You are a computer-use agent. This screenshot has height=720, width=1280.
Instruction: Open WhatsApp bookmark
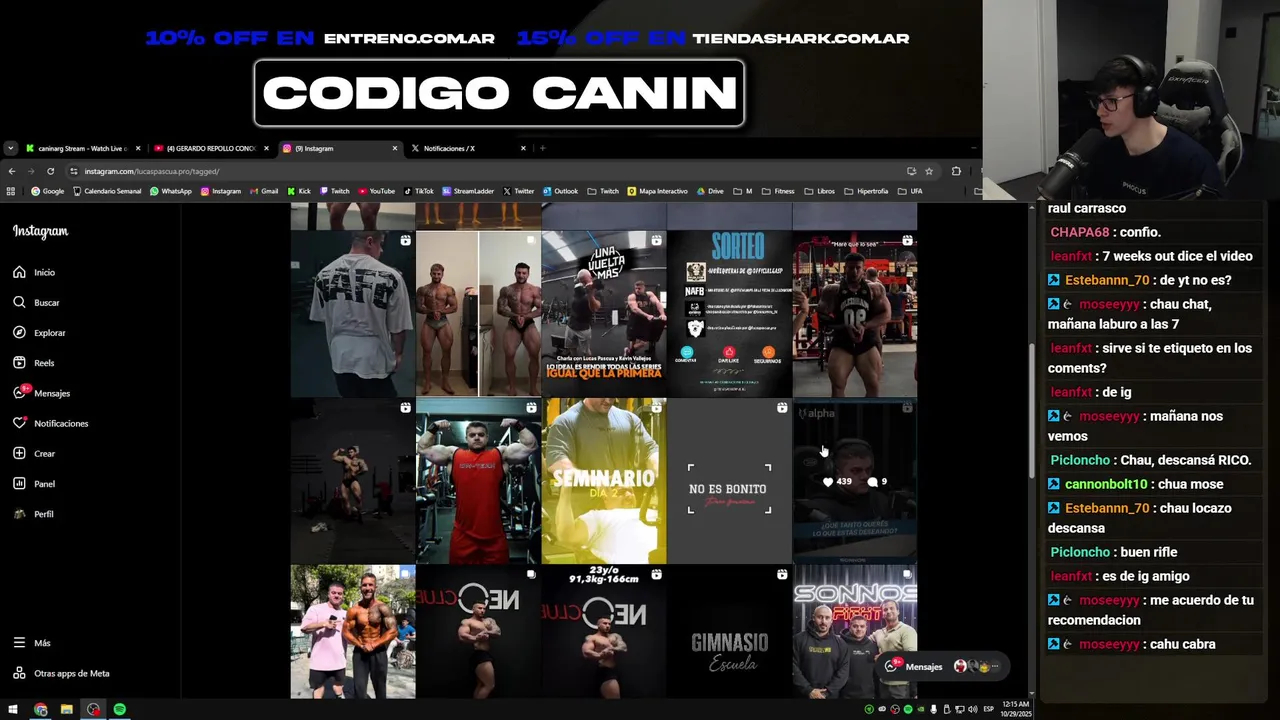(171, 191)
